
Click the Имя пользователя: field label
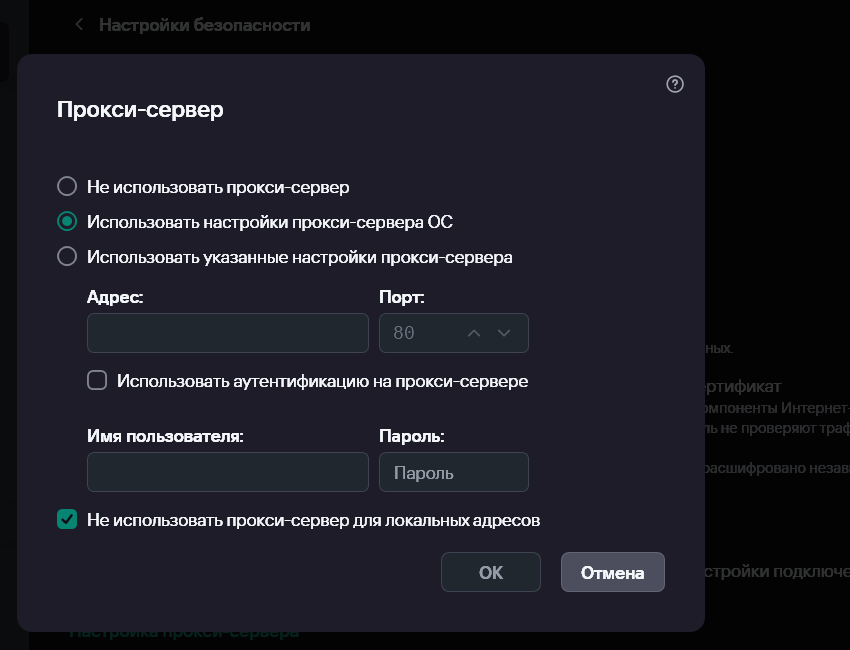pyautogui.click(x=166, y=436)
